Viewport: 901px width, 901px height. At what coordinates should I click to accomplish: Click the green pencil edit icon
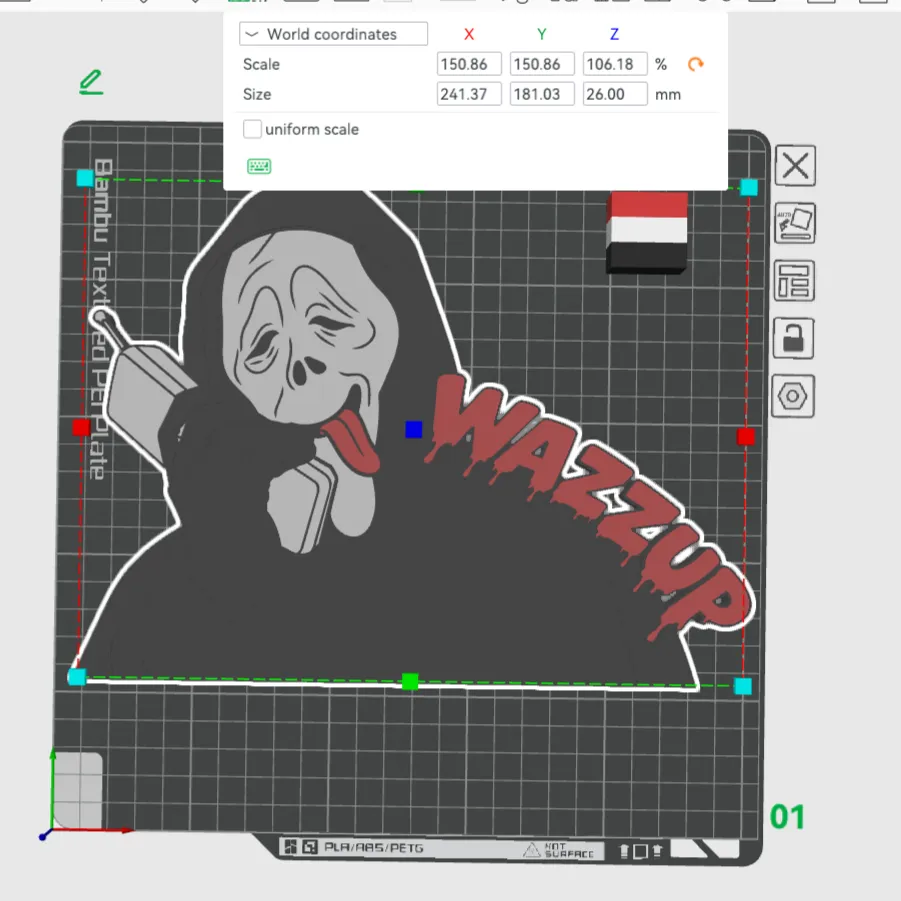(x=91, y=82)
